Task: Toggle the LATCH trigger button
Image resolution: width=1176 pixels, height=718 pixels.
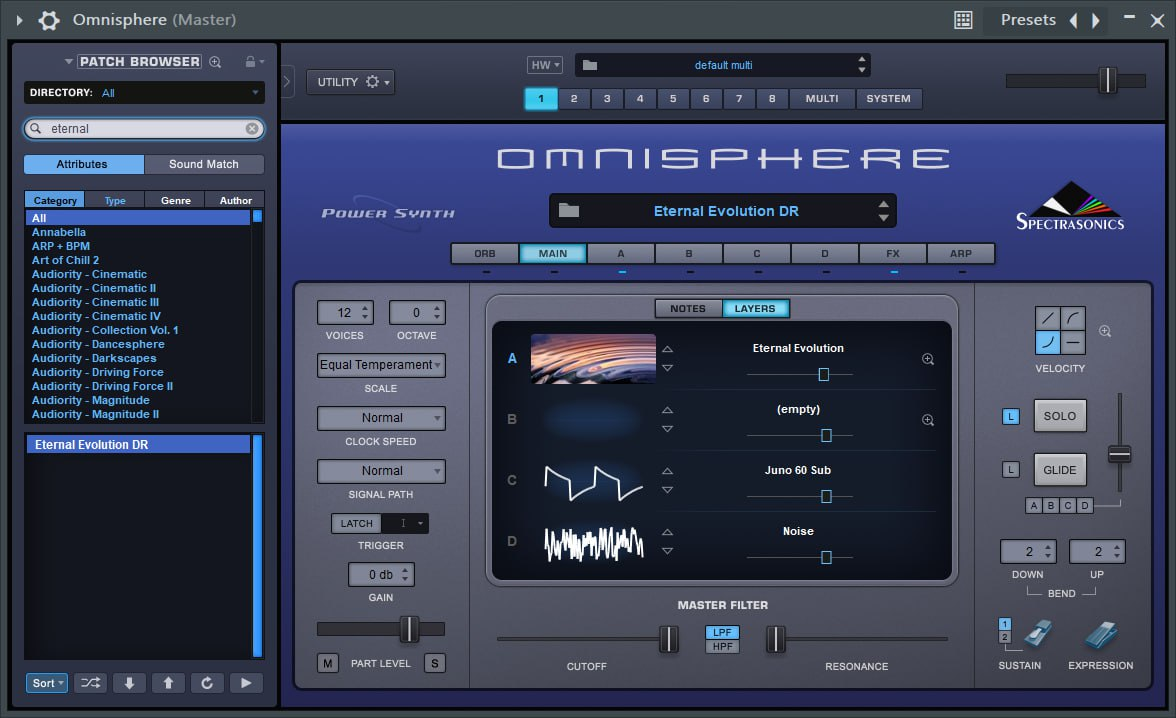Action: 356,524
